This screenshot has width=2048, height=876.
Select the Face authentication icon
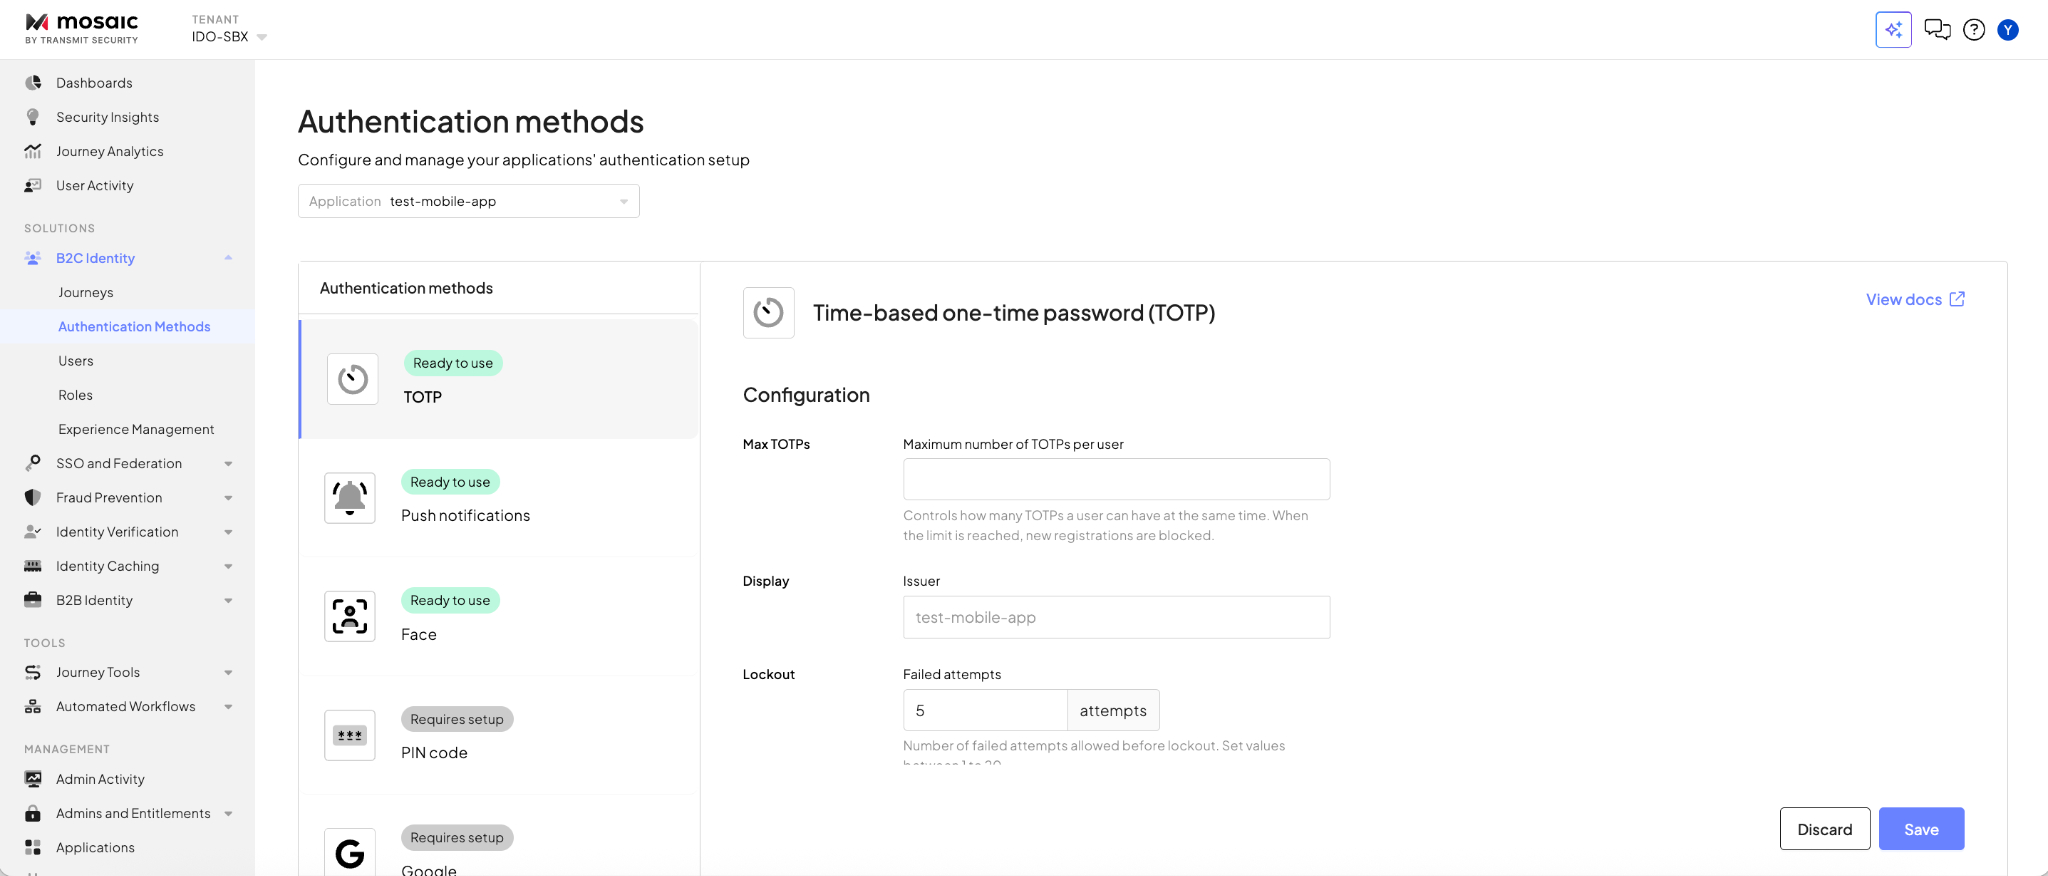tap(350, 616)
